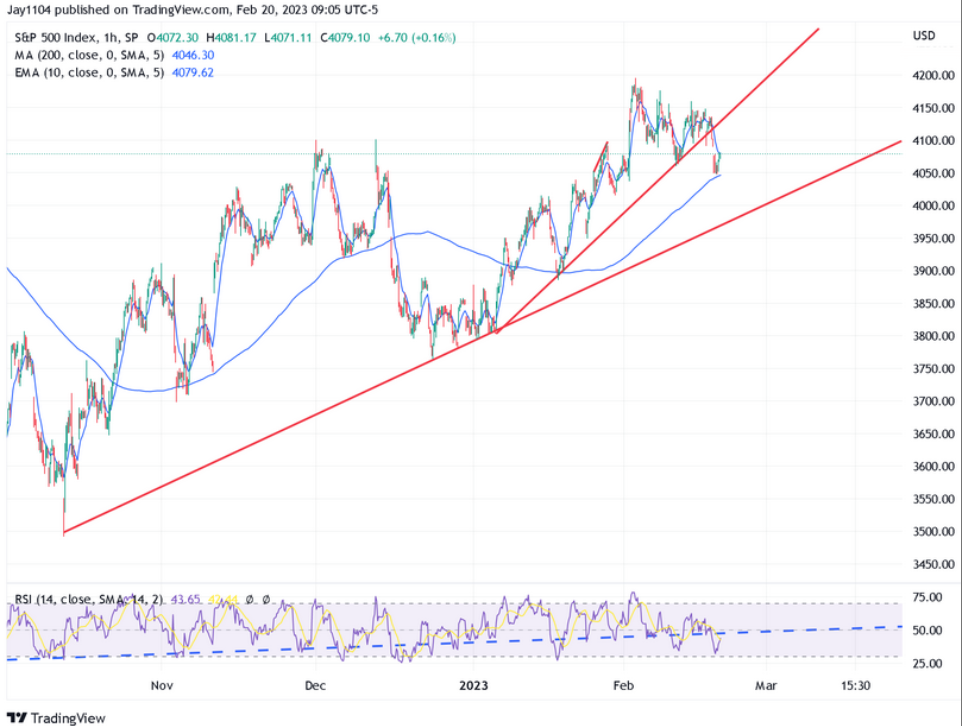The height and width of the screenshot is (726, 962).
Task: Click the 4000.00 price axis label
Action: (934, 206)
